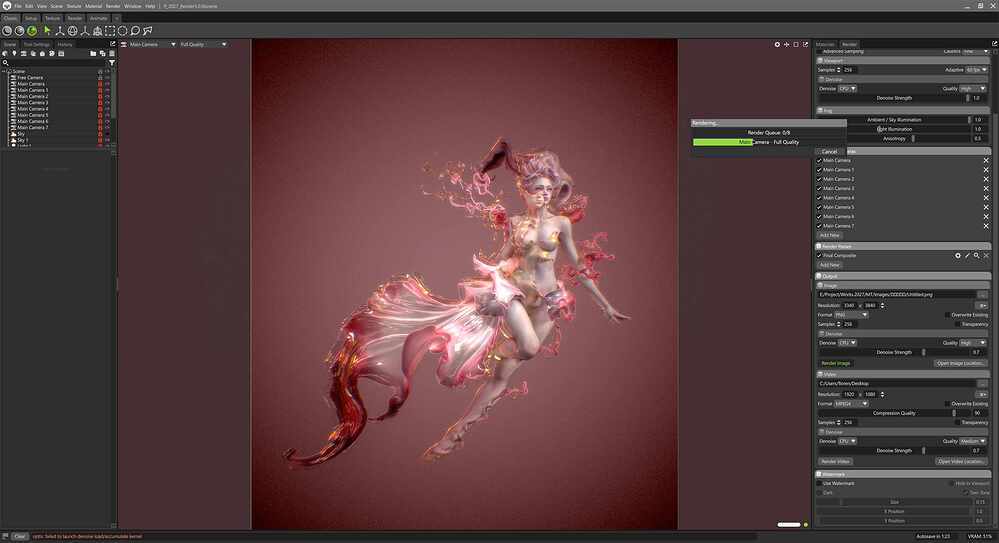Click the viewport settings gear icon
The image size is (999, 543).
point(777,45)
